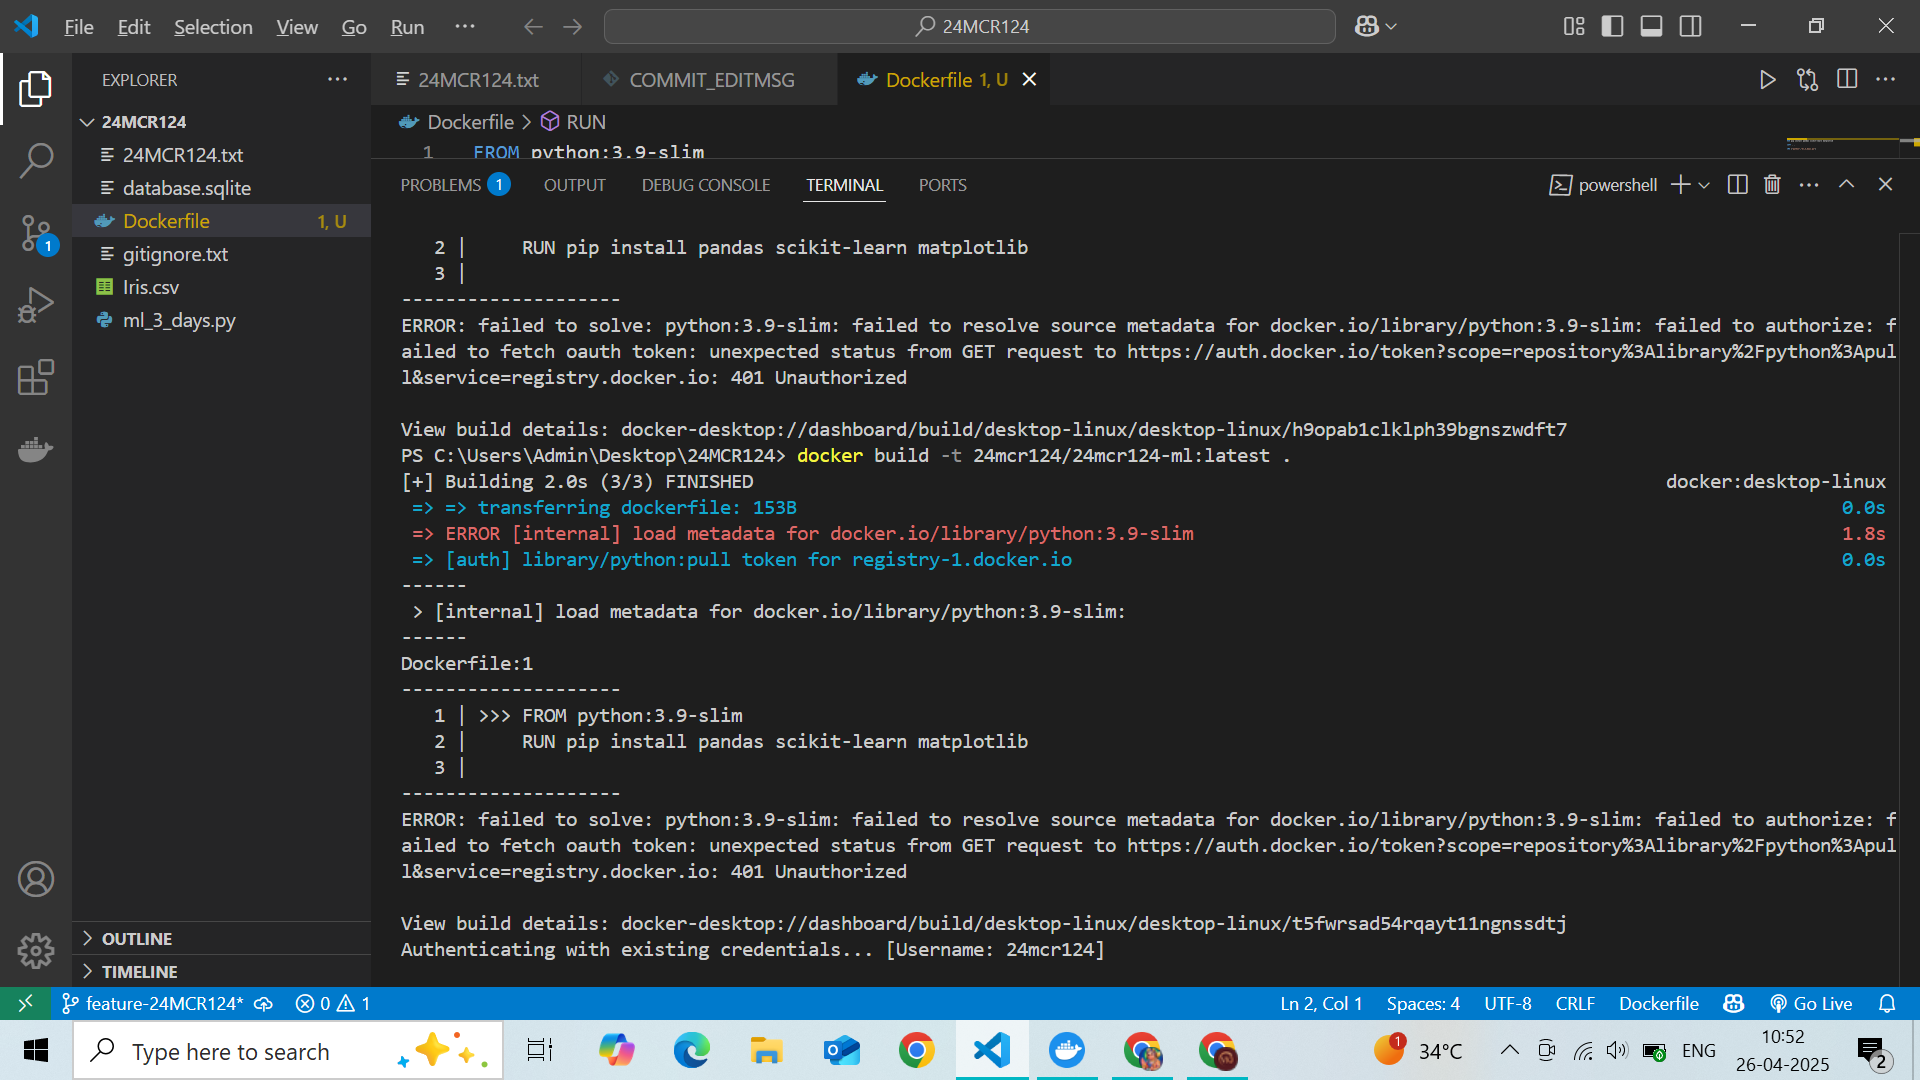The height and width of the screenshot is (1080, 1920).
Task: Click errors and warnings count in status bar
Action: (333, 1003)
